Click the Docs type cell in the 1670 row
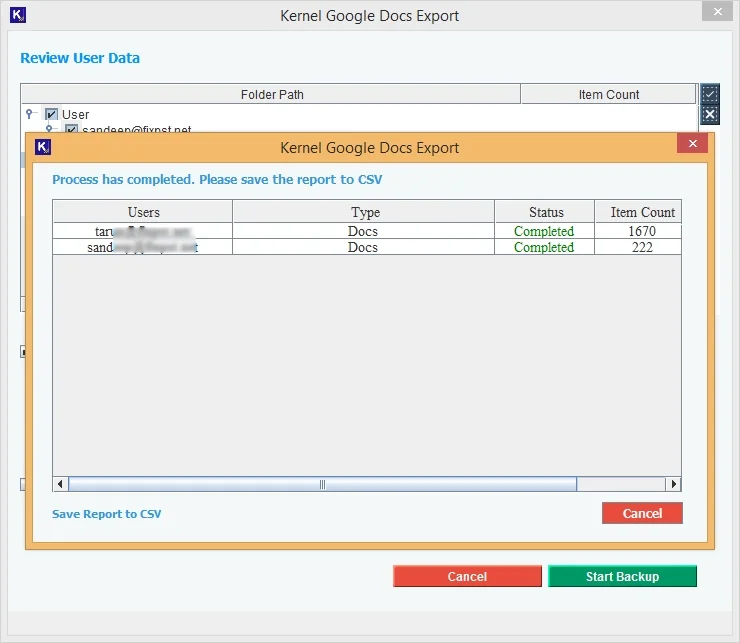The width and height of the screenshot is (740, 643). pyautogui.click(x=363, y=231)
